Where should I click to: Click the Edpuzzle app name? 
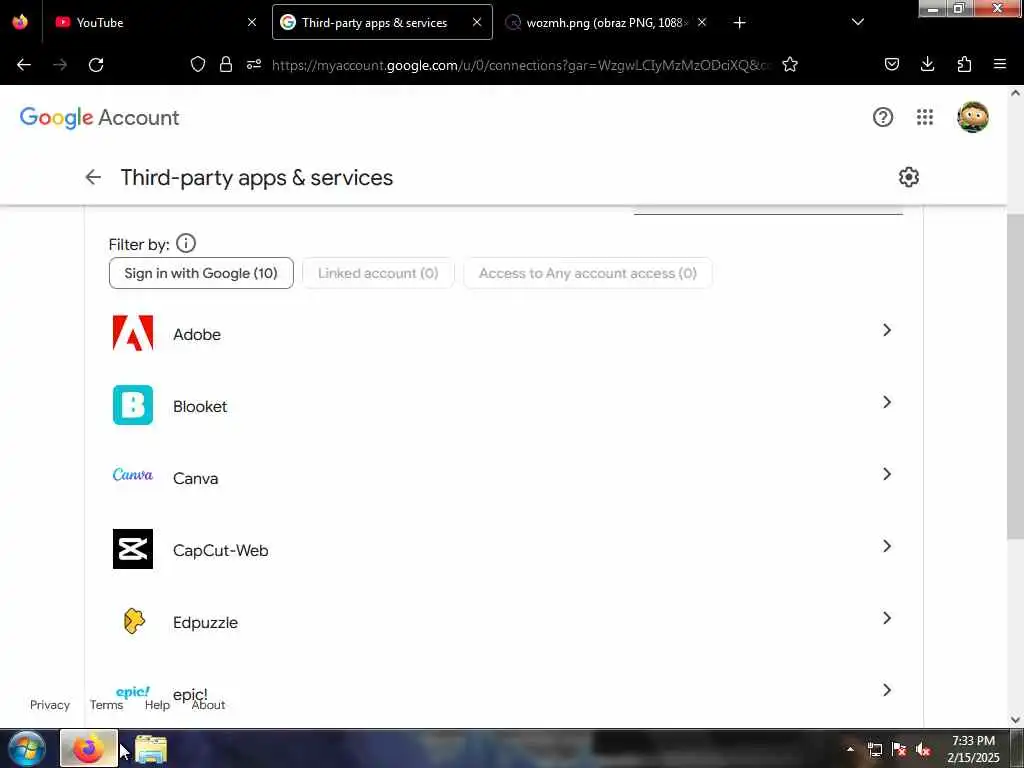205,622
